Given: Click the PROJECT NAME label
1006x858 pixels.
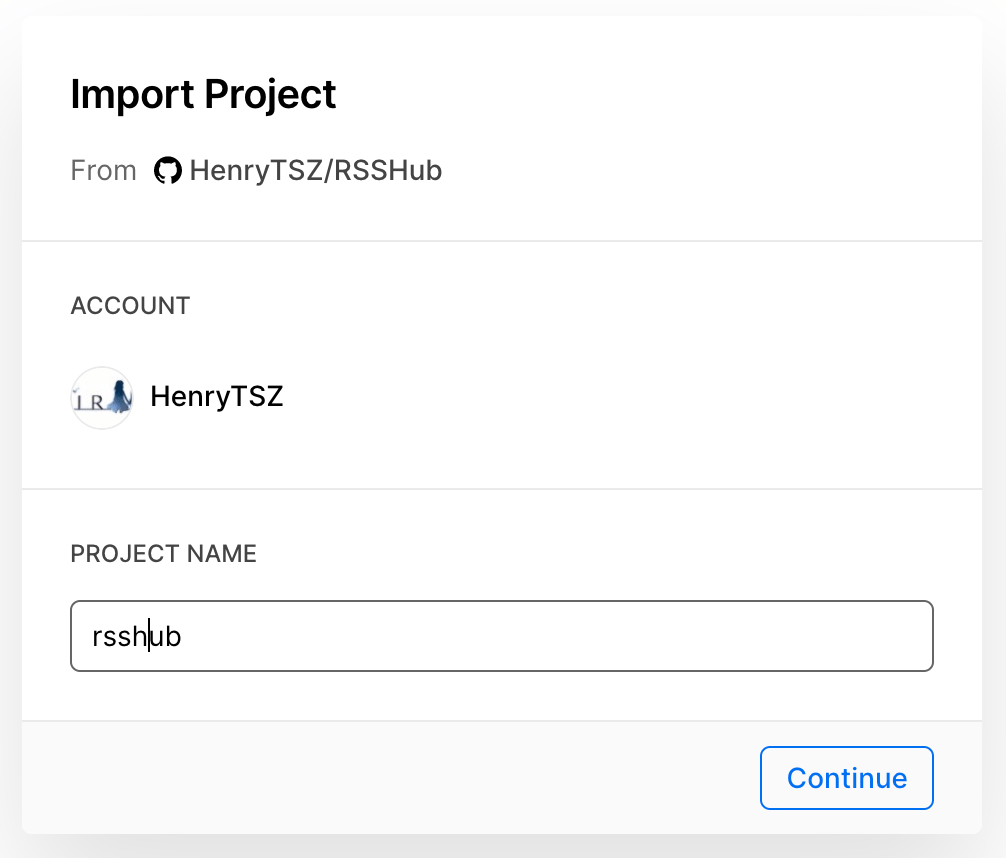Looking at the screenshot, I should coord(164,553).
